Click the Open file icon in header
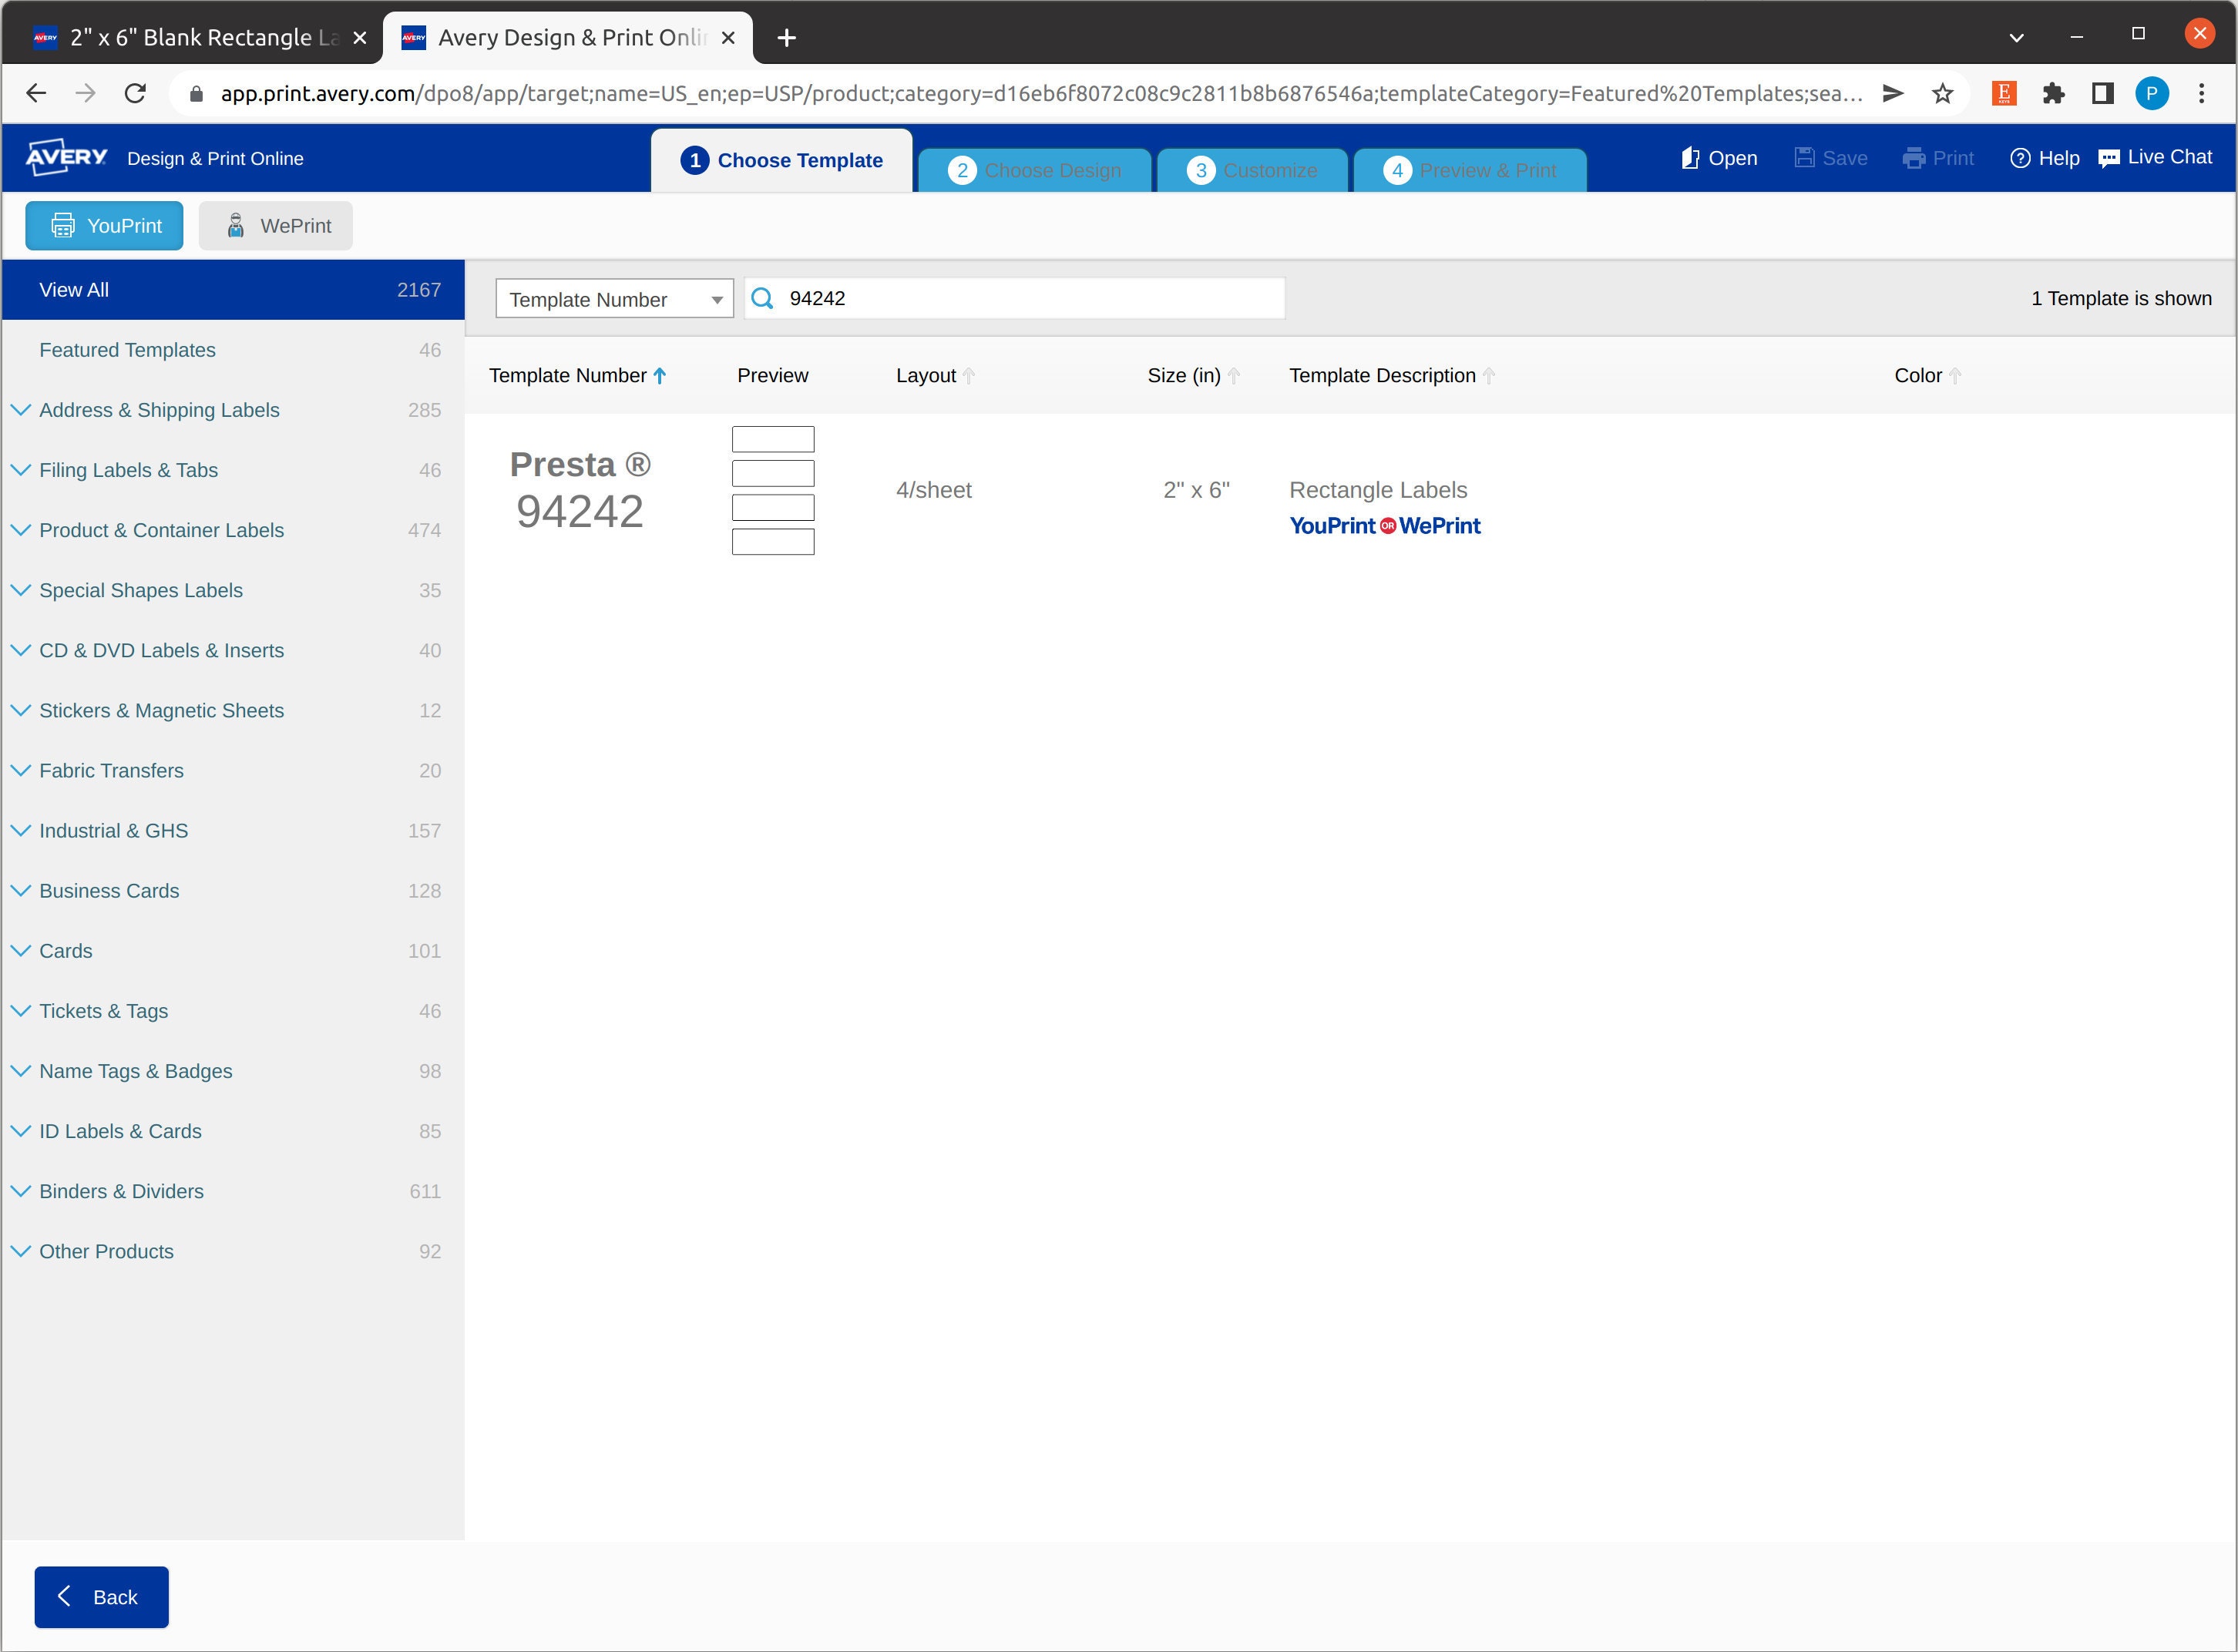This screenshot has height=1652, width=2238. (x=1690, y=158)
